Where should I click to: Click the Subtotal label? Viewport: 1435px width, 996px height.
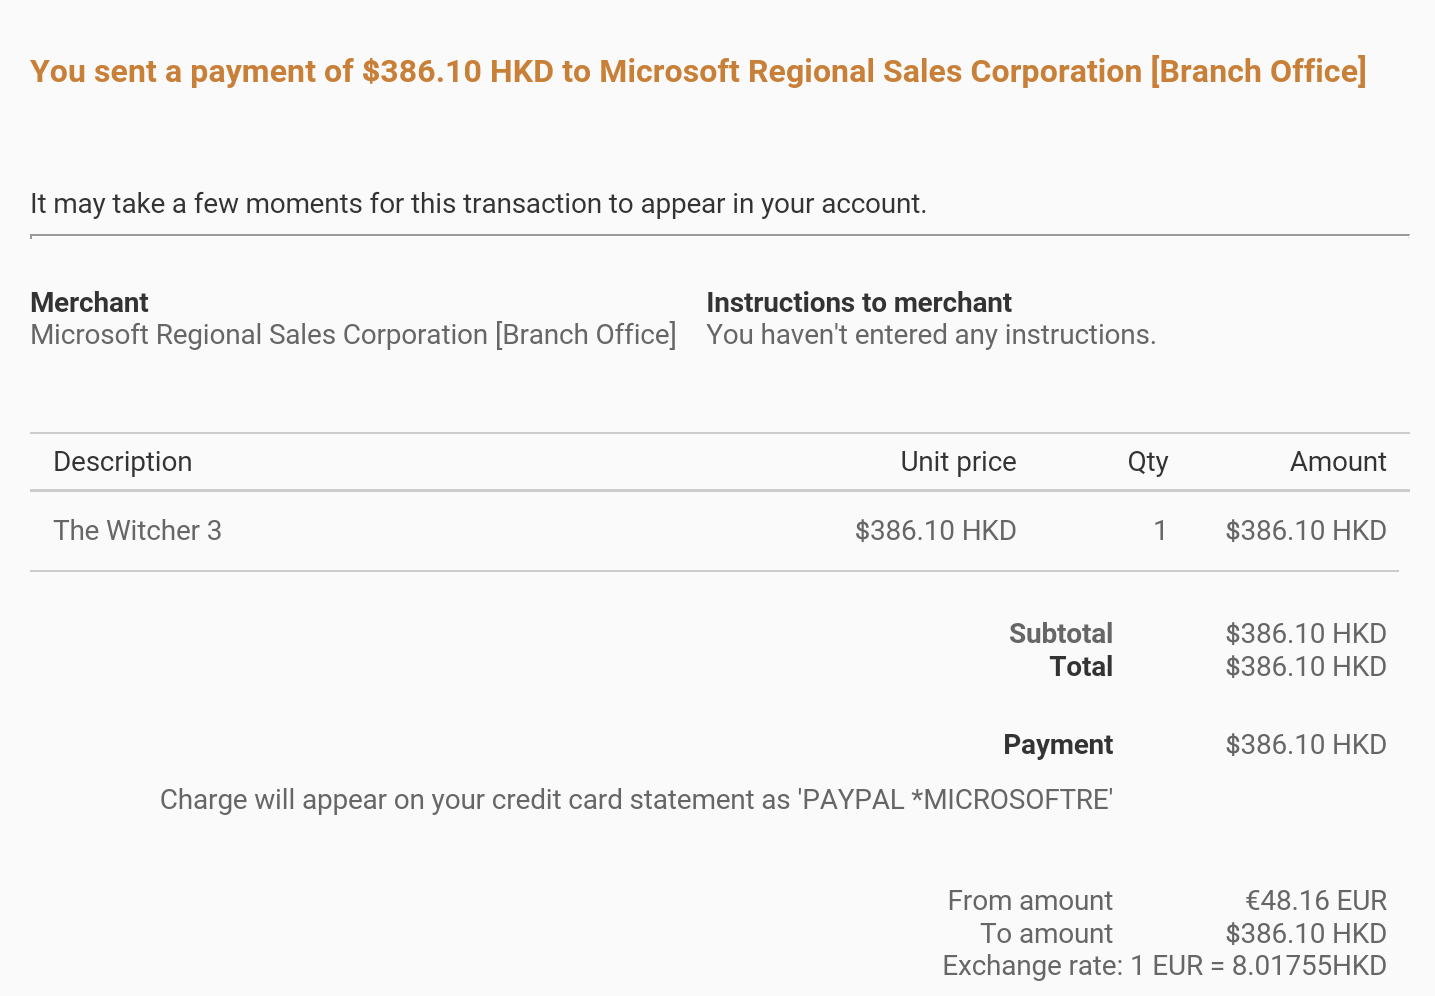1061,634
